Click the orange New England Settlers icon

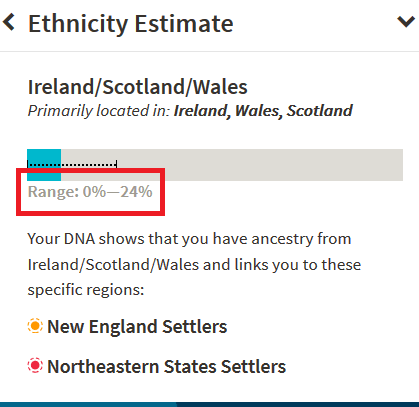(35, 326)
